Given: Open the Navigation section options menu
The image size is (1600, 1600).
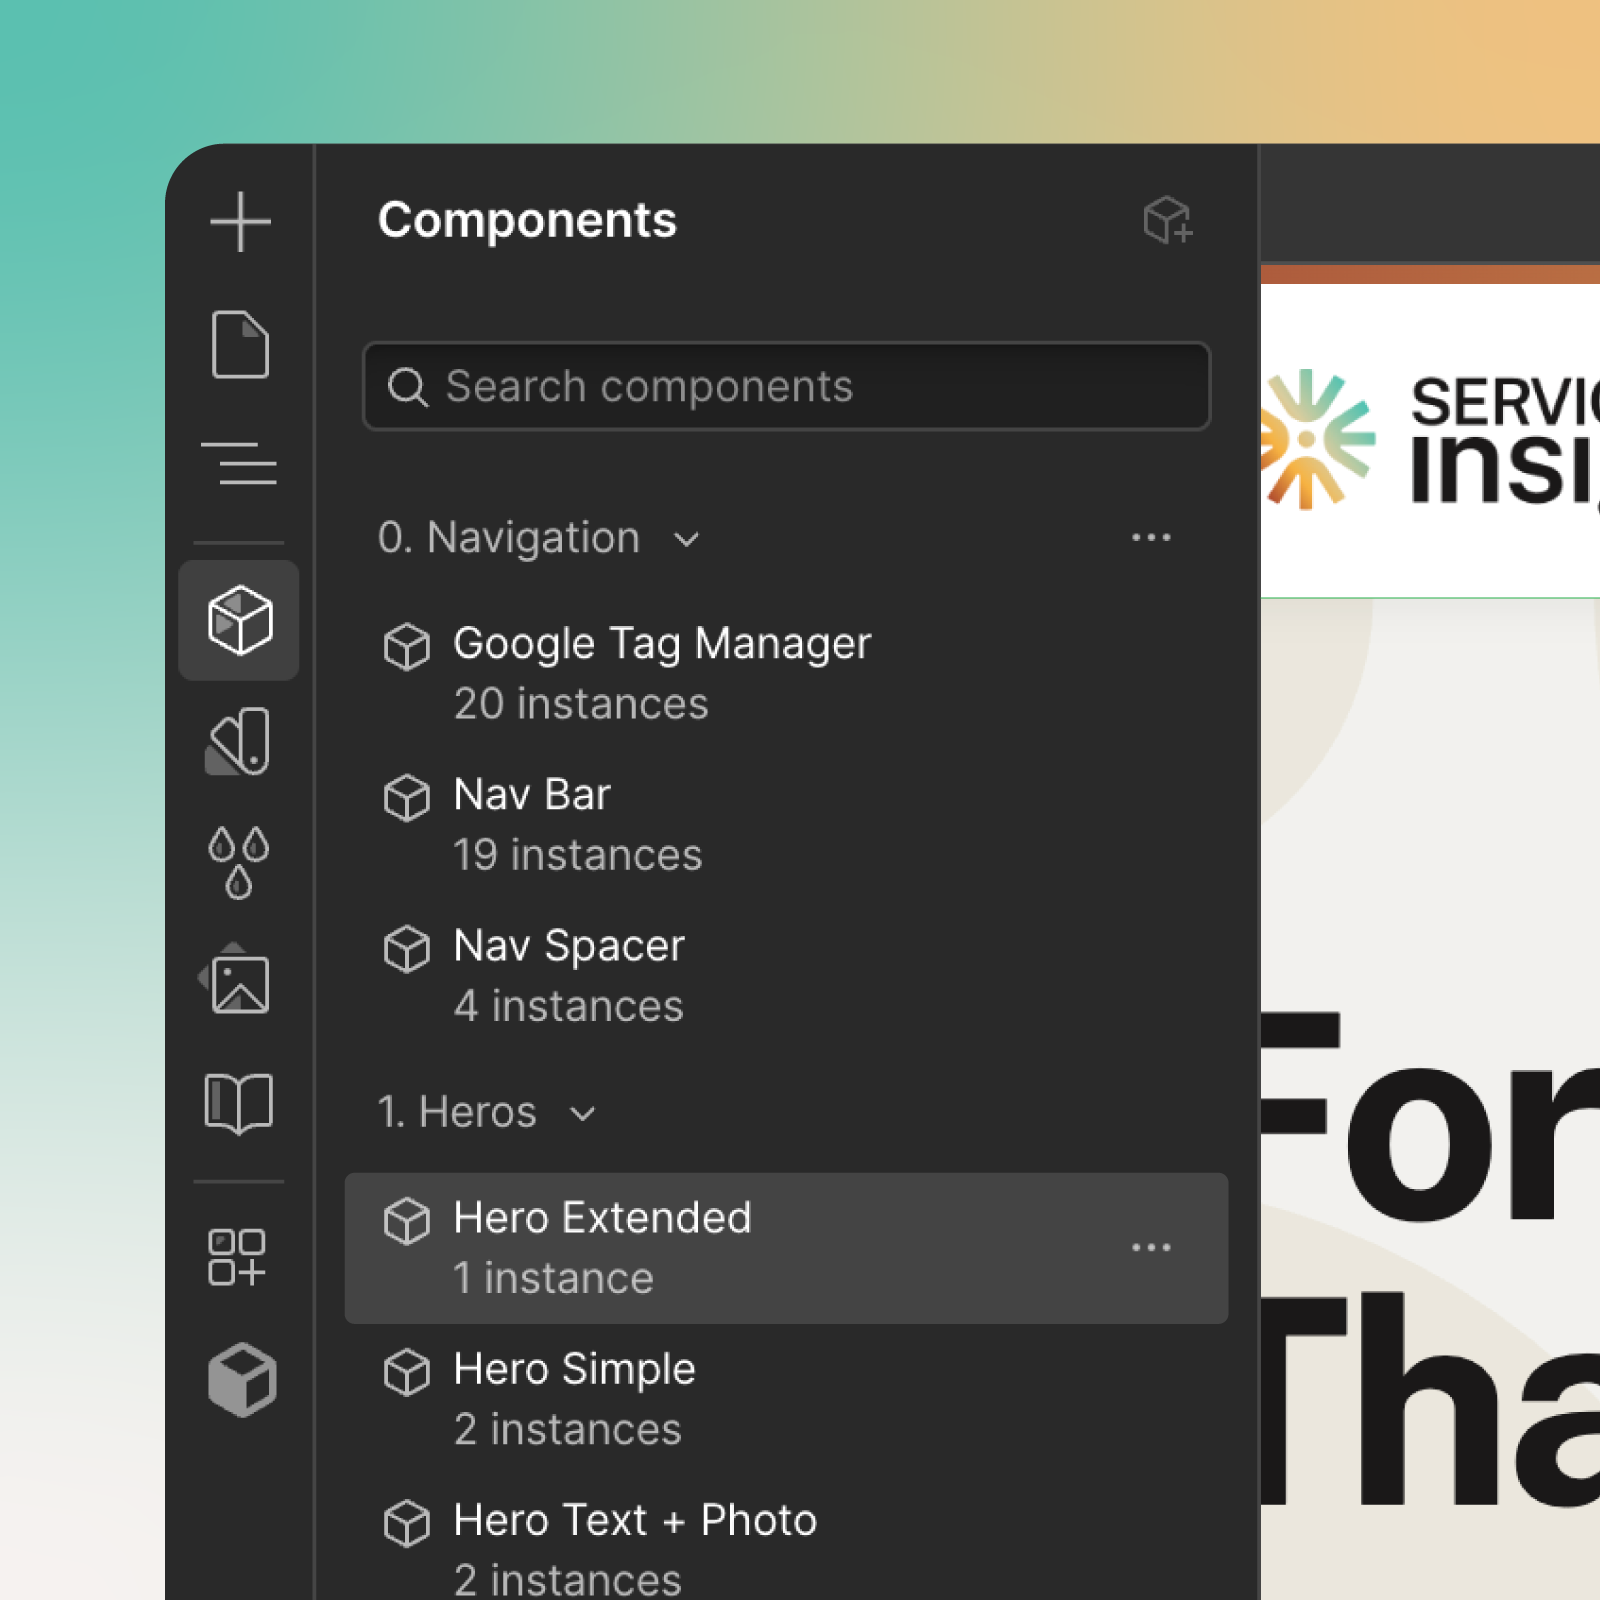Looking at the screenshot, I should tap(1152, 538).
